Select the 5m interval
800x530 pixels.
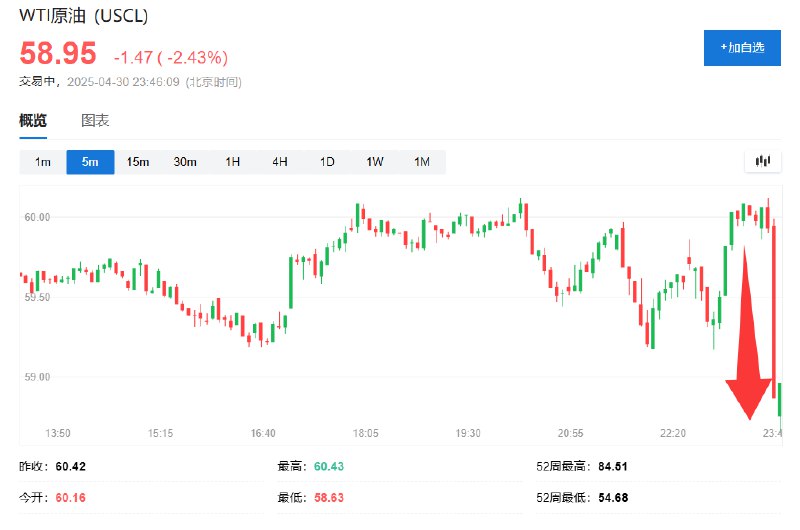tap(90, 162)
